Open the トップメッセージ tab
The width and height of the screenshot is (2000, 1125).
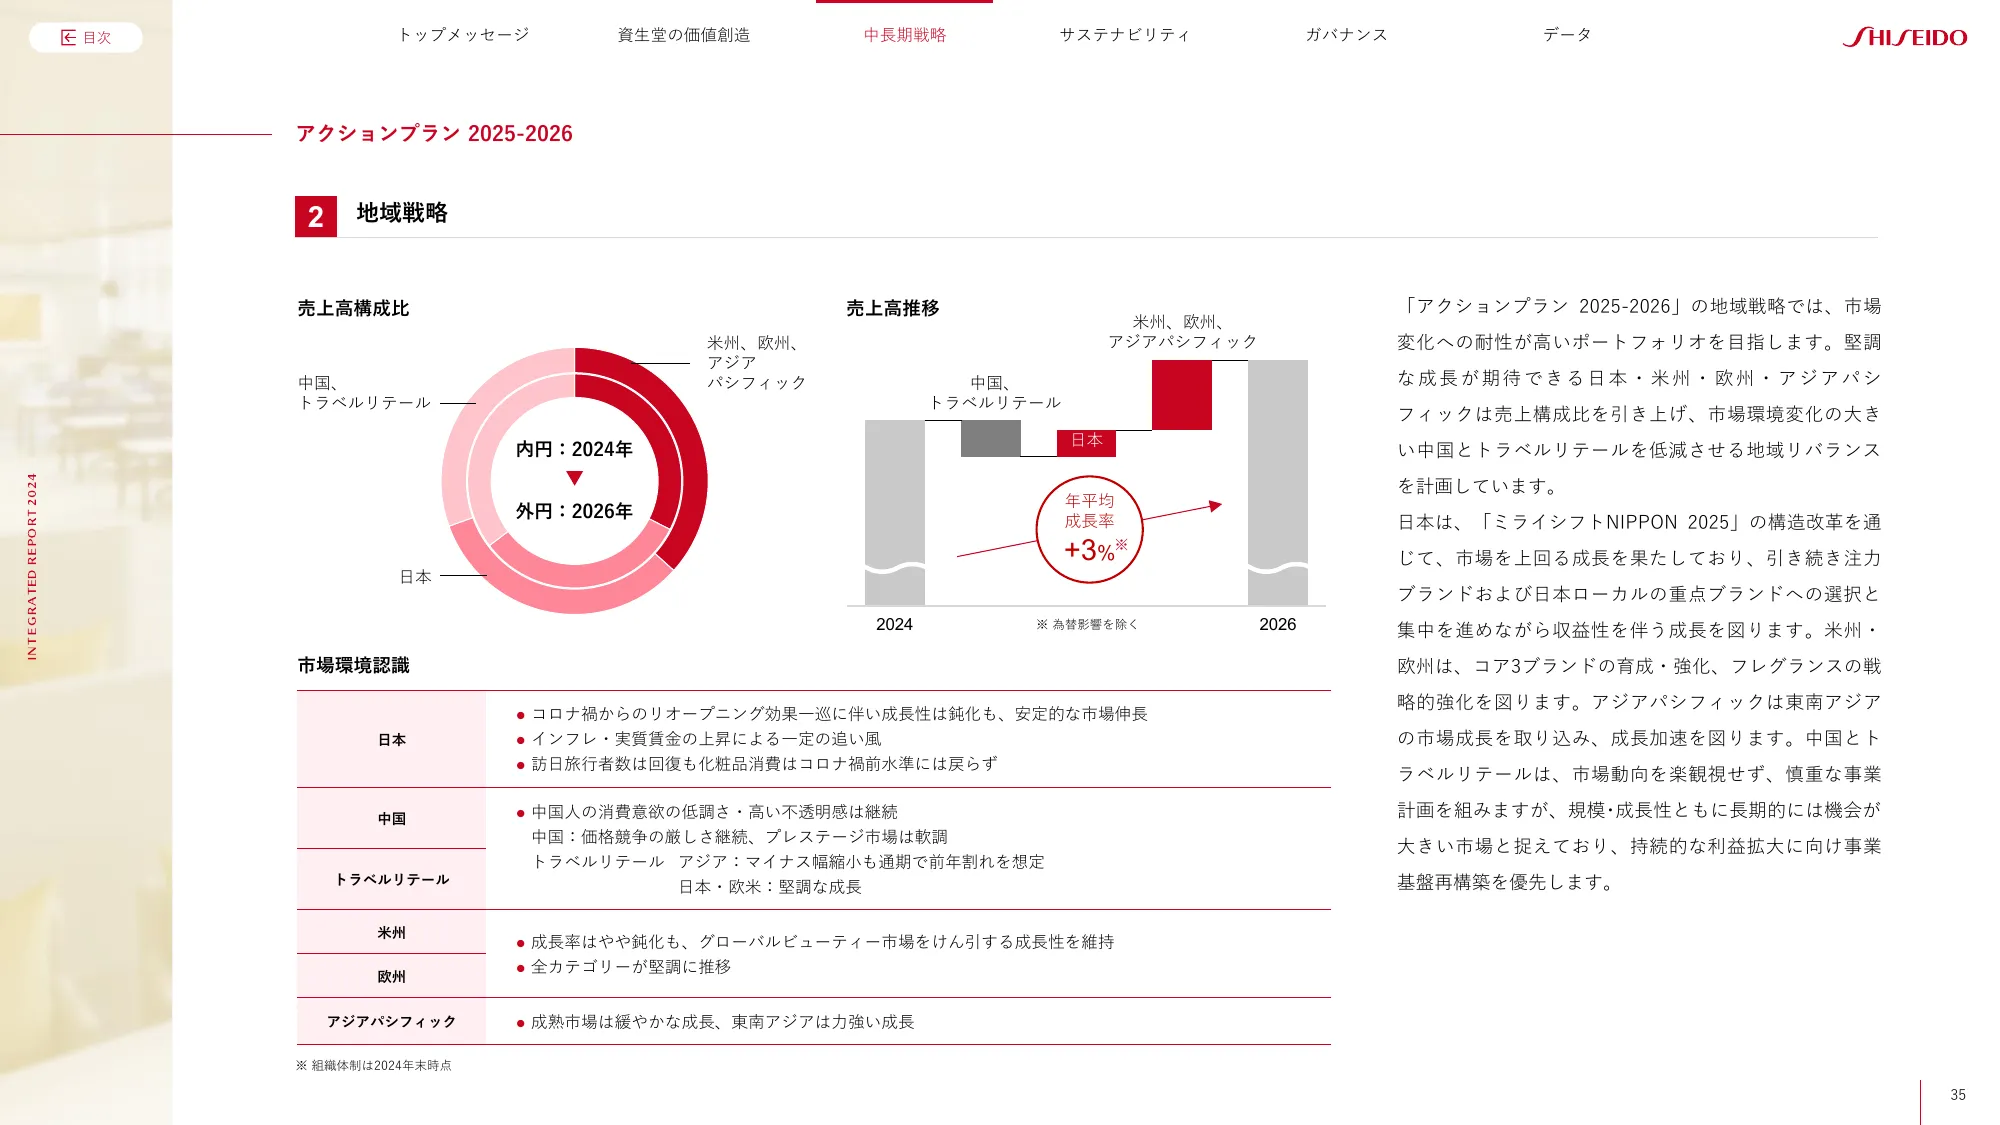tap(463, 35)
